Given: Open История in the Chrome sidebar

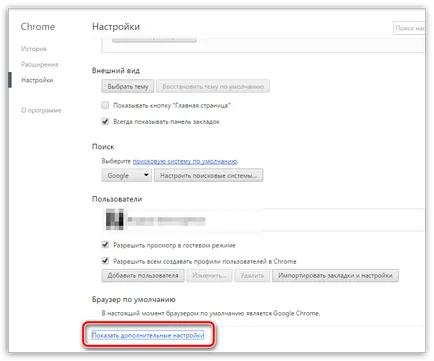Looking at the screenshot, I should point(34,49).
